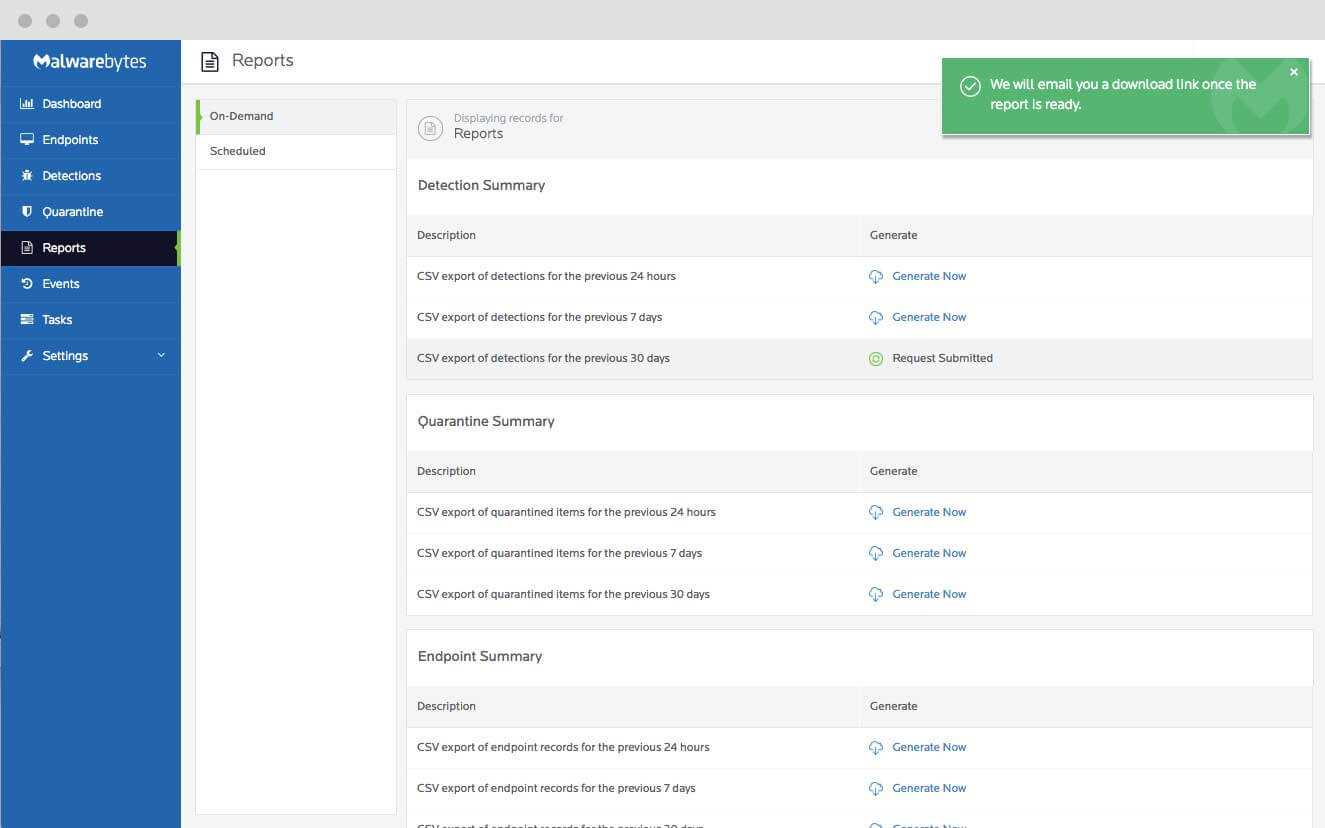Switch to the Scheduled reports tab
Screen dimensions: 1325x828
pos(238,151)
